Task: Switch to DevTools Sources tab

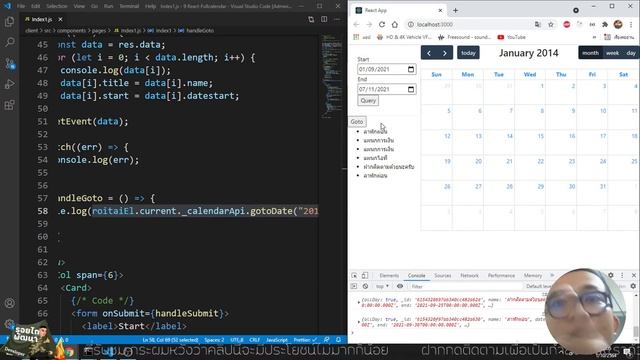Action: point(442,276)
